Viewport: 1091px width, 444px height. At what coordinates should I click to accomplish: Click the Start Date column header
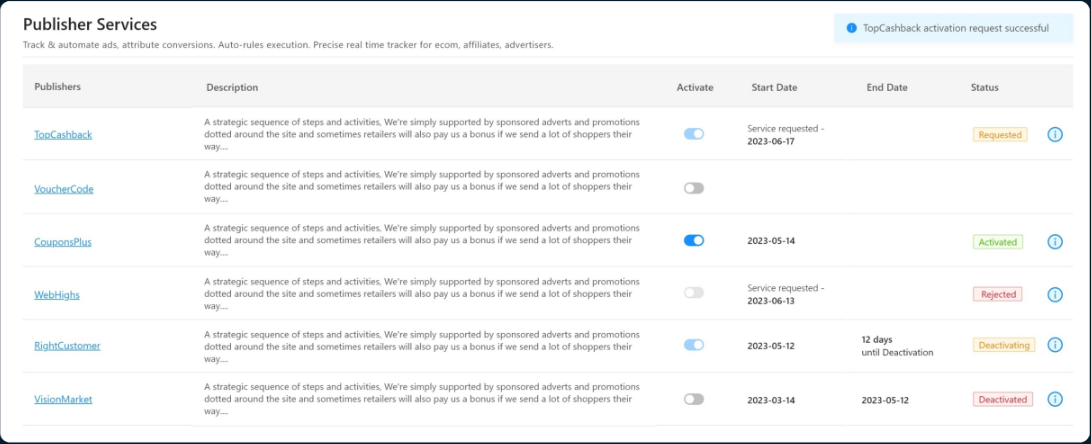774,87
